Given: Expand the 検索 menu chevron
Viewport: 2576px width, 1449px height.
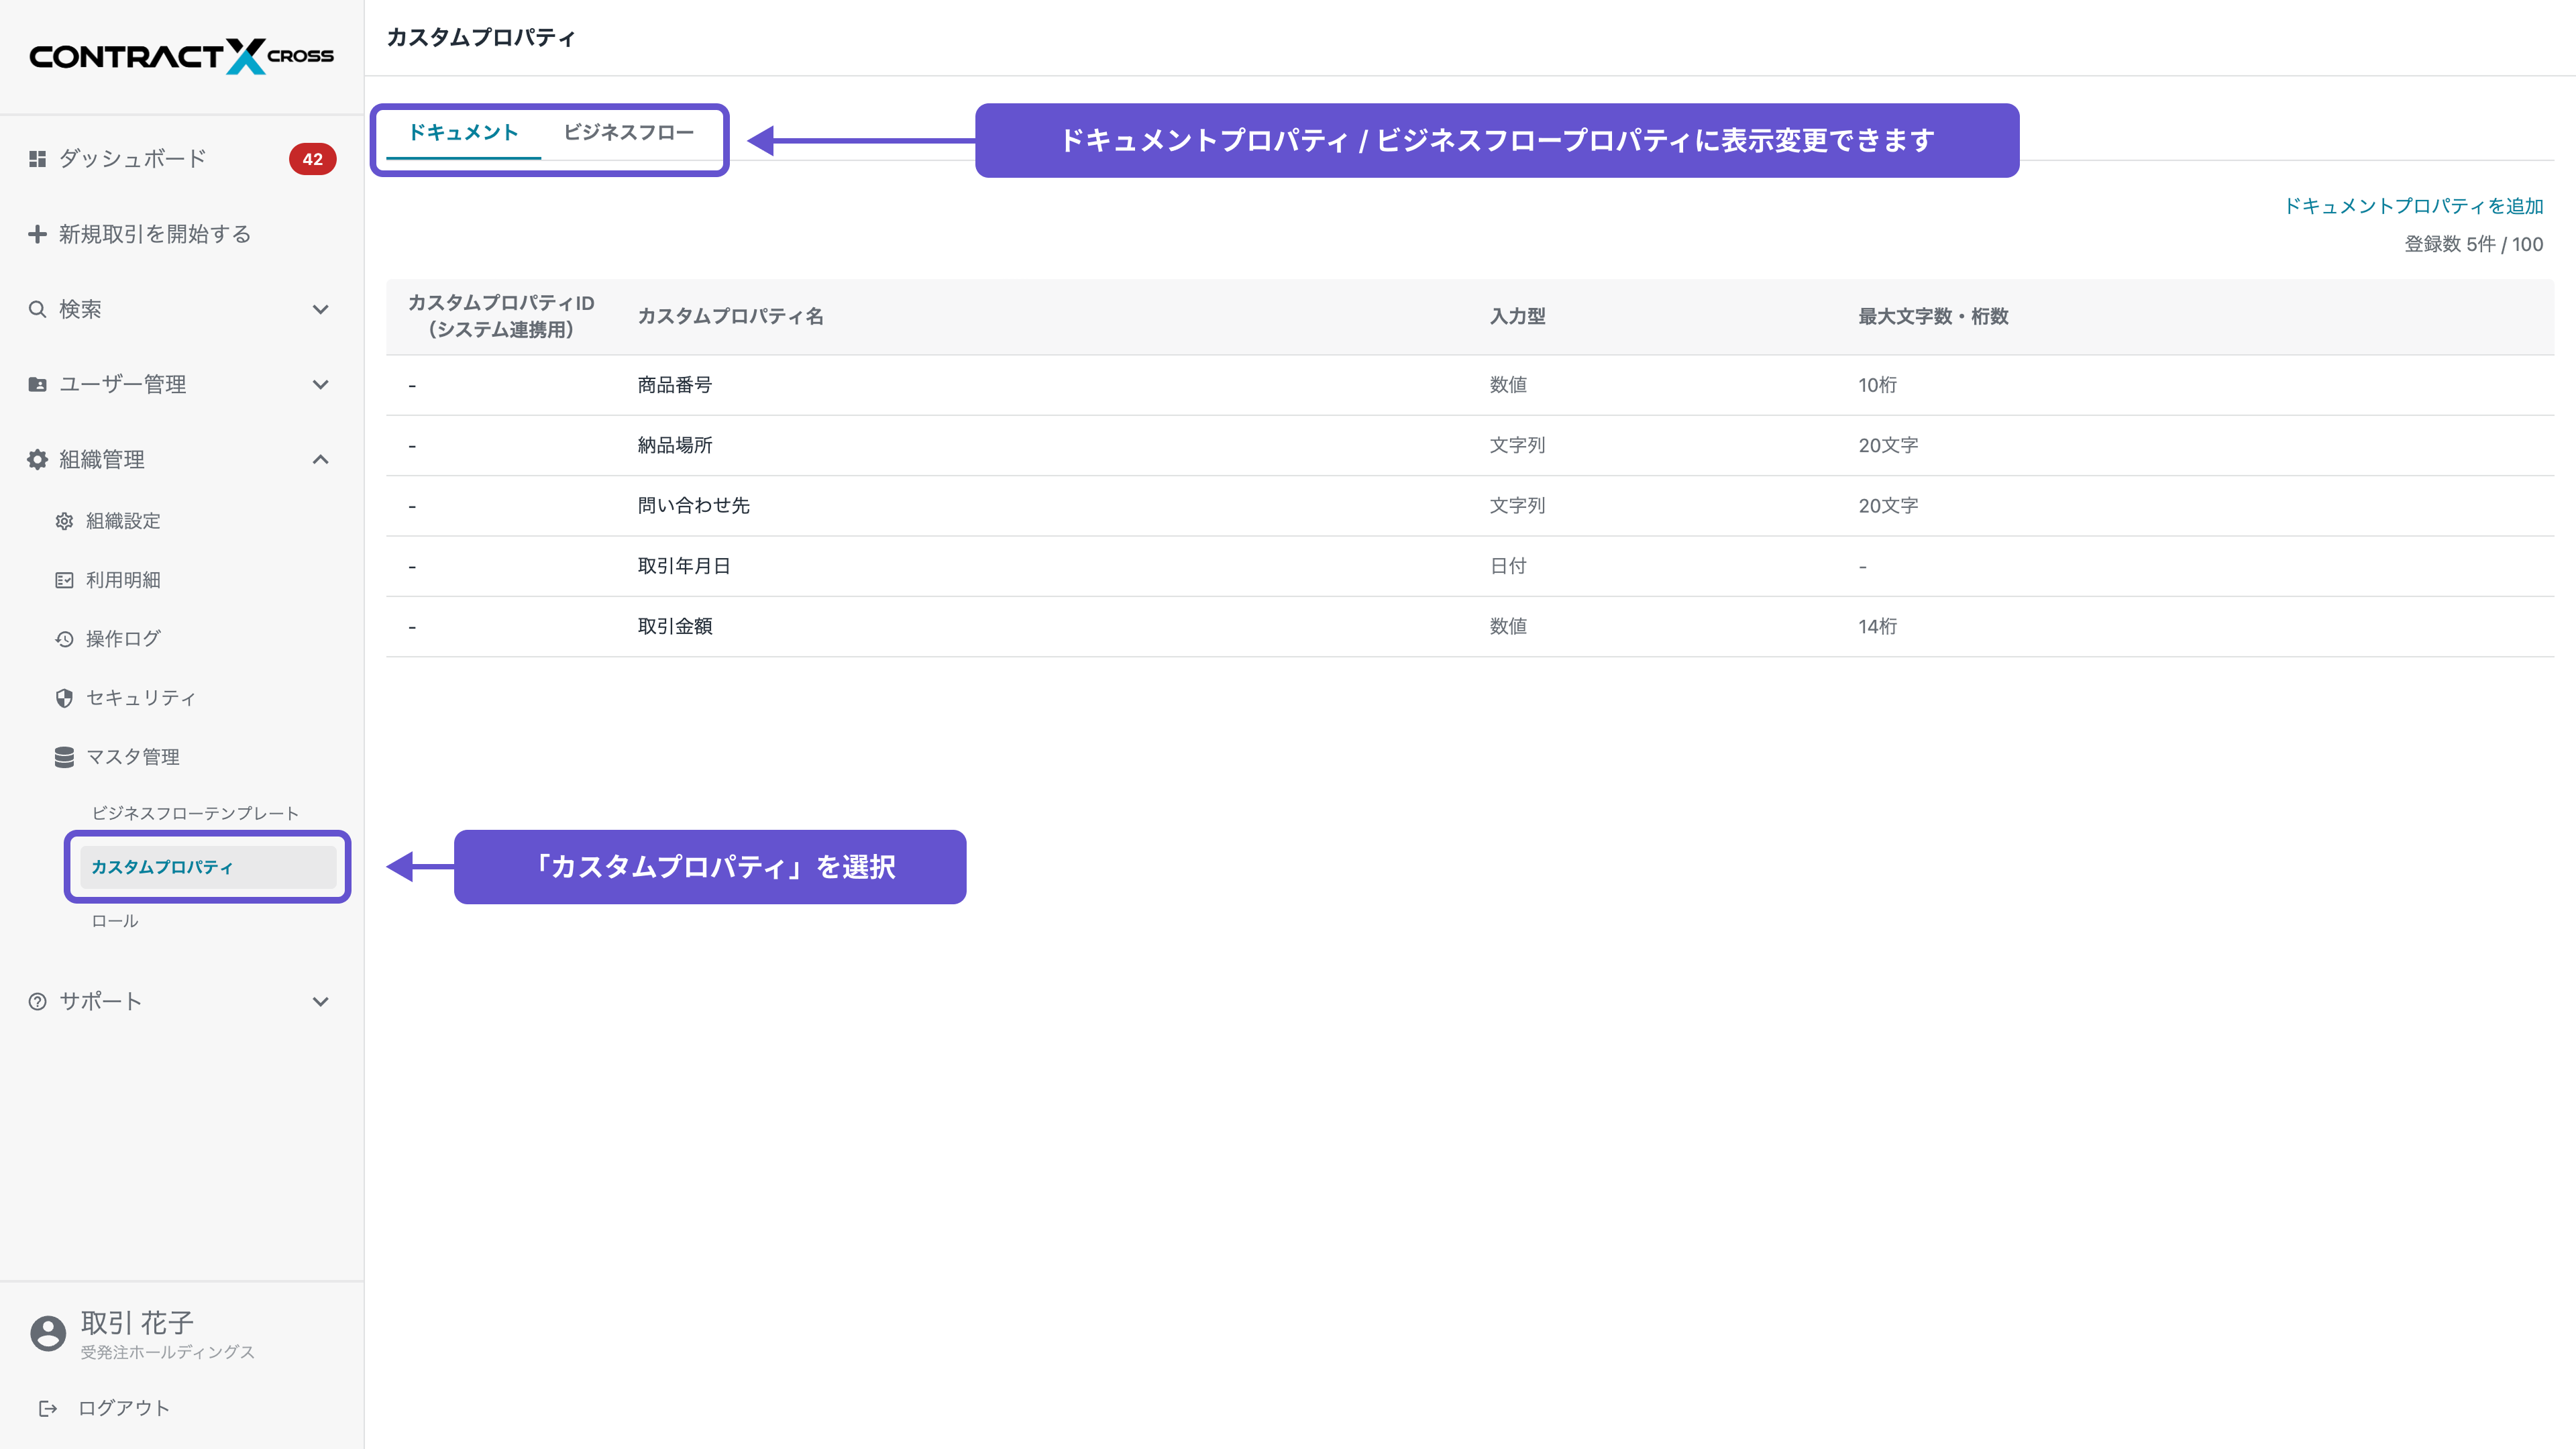Looking at the screenshot, I should [320, 309].
